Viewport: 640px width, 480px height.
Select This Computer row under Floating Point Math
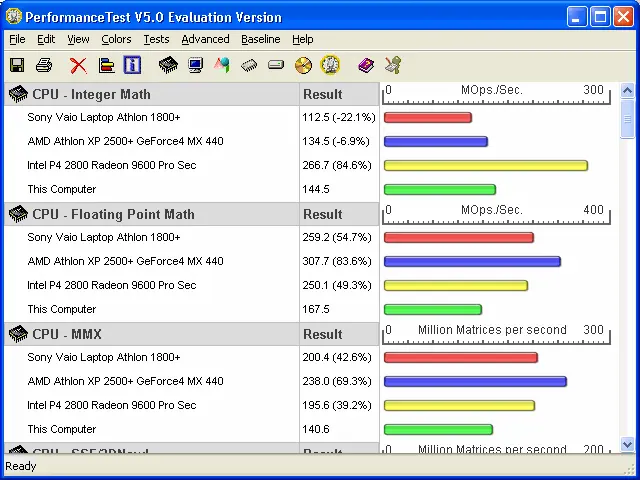click(192, 309)
